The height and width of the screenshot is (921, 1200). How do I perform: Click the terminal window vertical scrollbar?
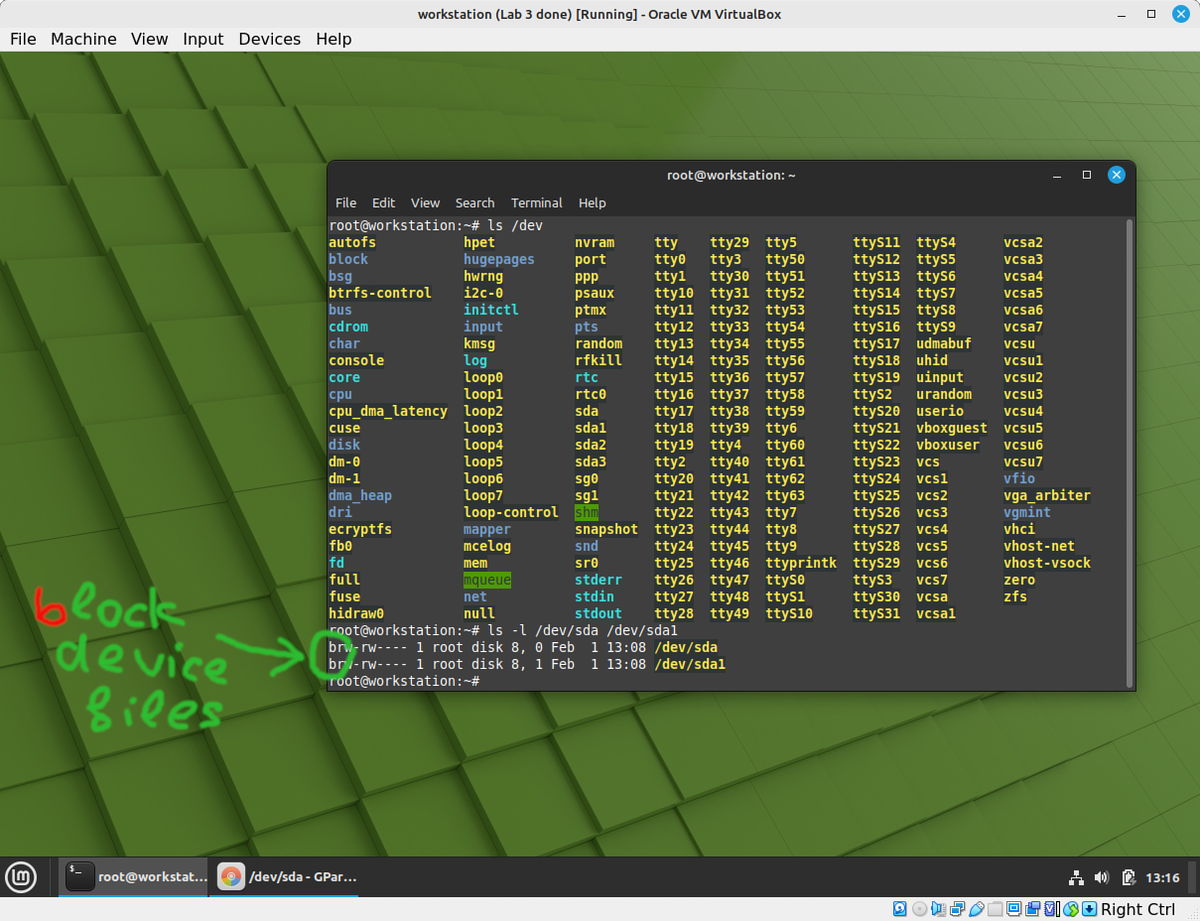[1130, 450]
